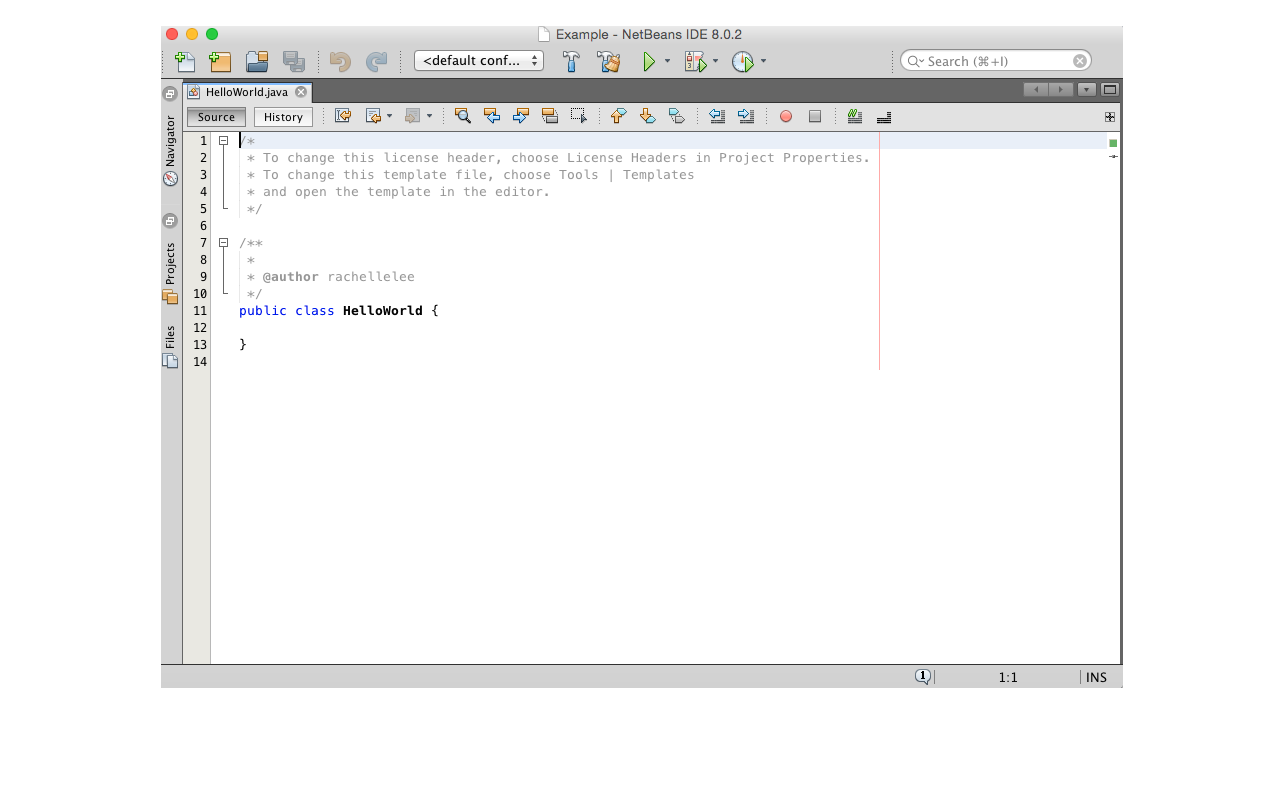Click the Source button
This screenshot has width=1280, height=800.
pyautogui.click(x=215, y=116)
